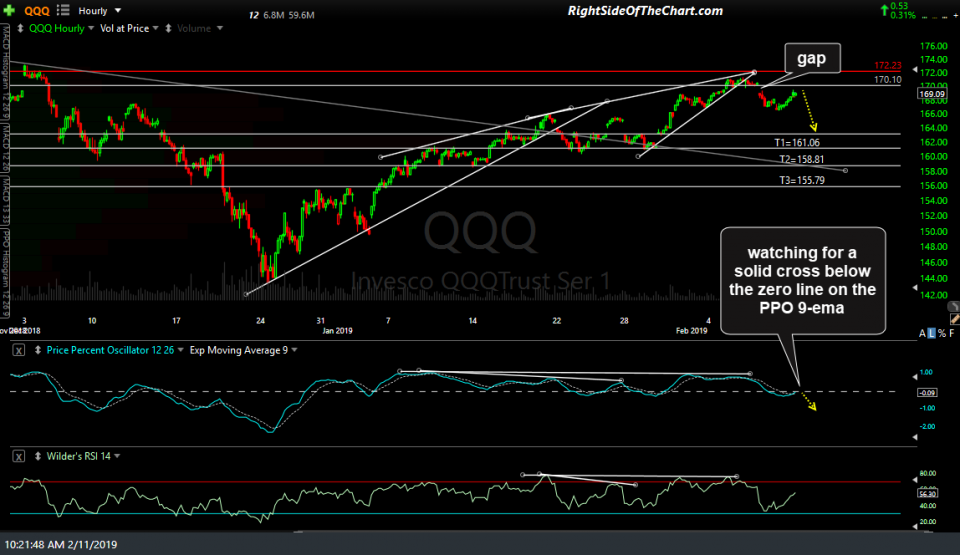Open the symbol list icon beside QQQ

[63, 10]
